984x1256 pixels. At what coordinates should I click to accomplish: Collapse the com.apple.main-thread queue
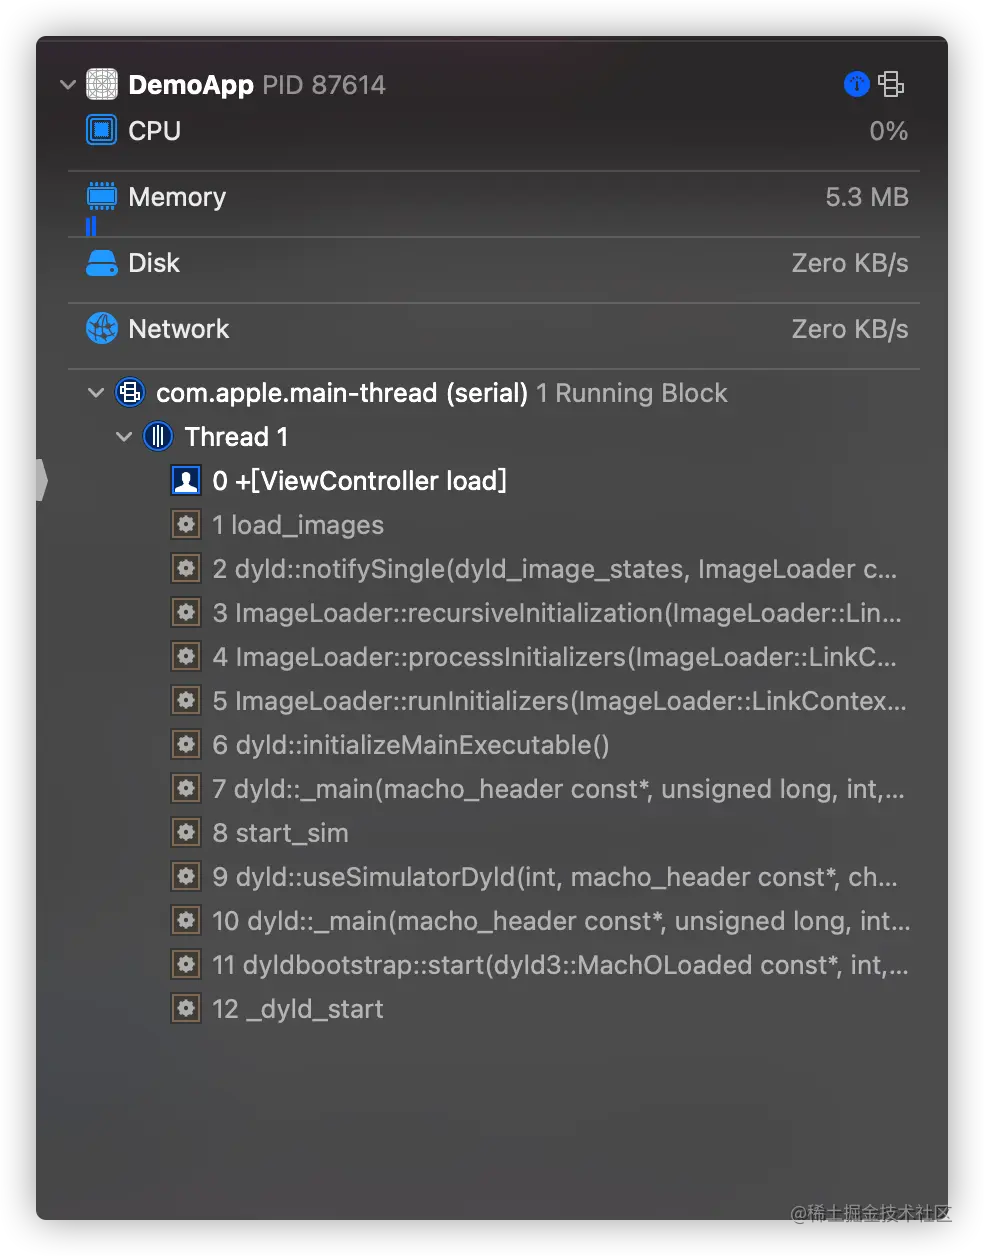(96, 393)
